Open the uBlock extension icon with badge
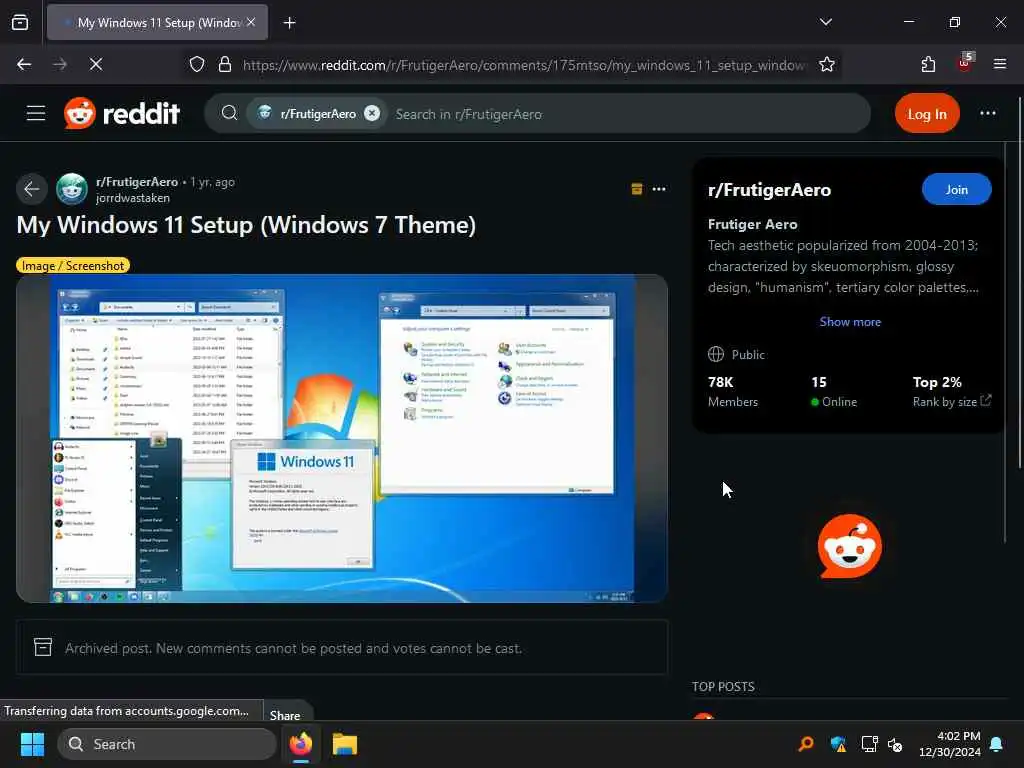The image size is (1024, 768). point(965,63)
